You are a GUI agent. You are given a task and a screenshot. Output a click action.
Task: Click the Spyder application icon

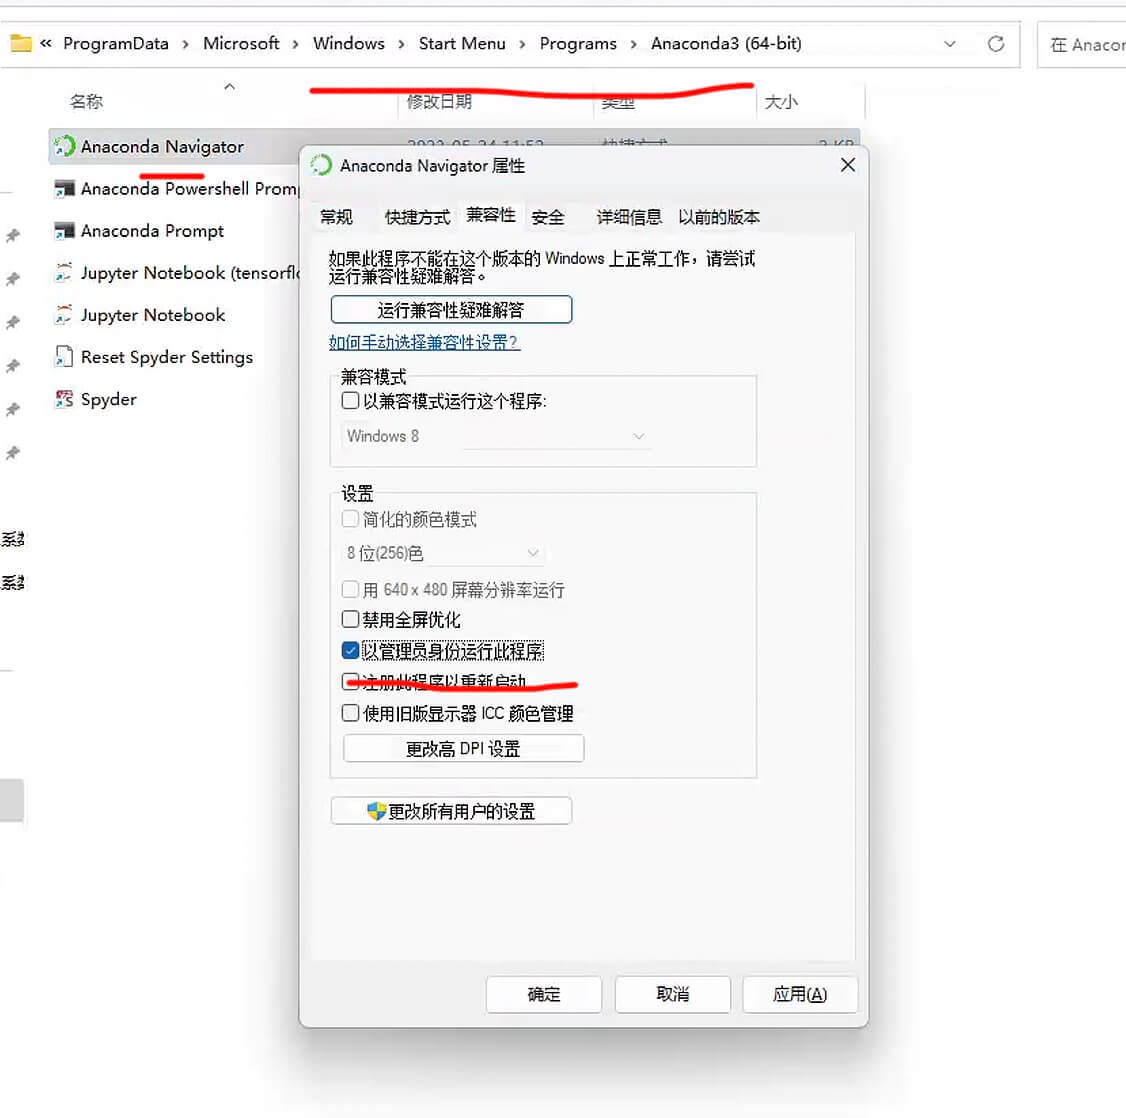(x=64, y=400)
